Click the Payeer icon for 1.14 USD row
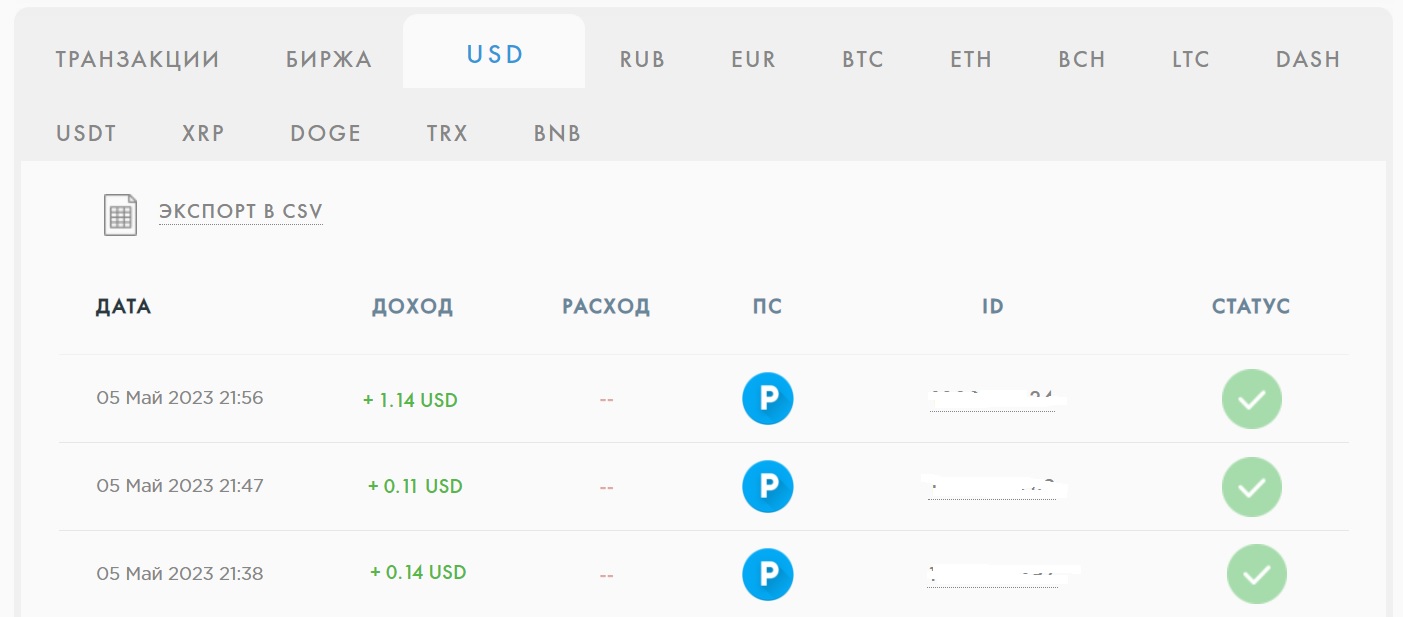Viewport: 1403px width, 617px height. (x=767, y=399)
